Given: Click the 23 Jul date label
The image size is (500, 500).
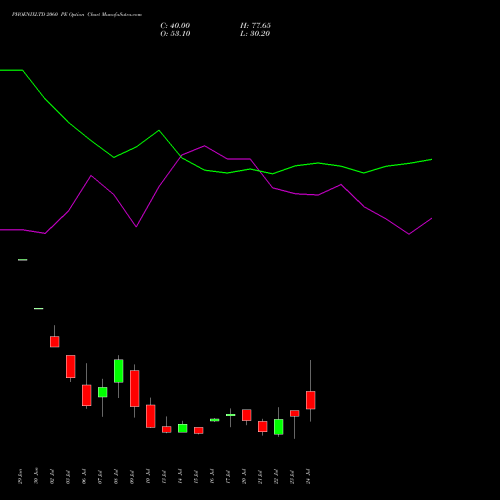Looking at the screenshot, I should click(292, 476).
